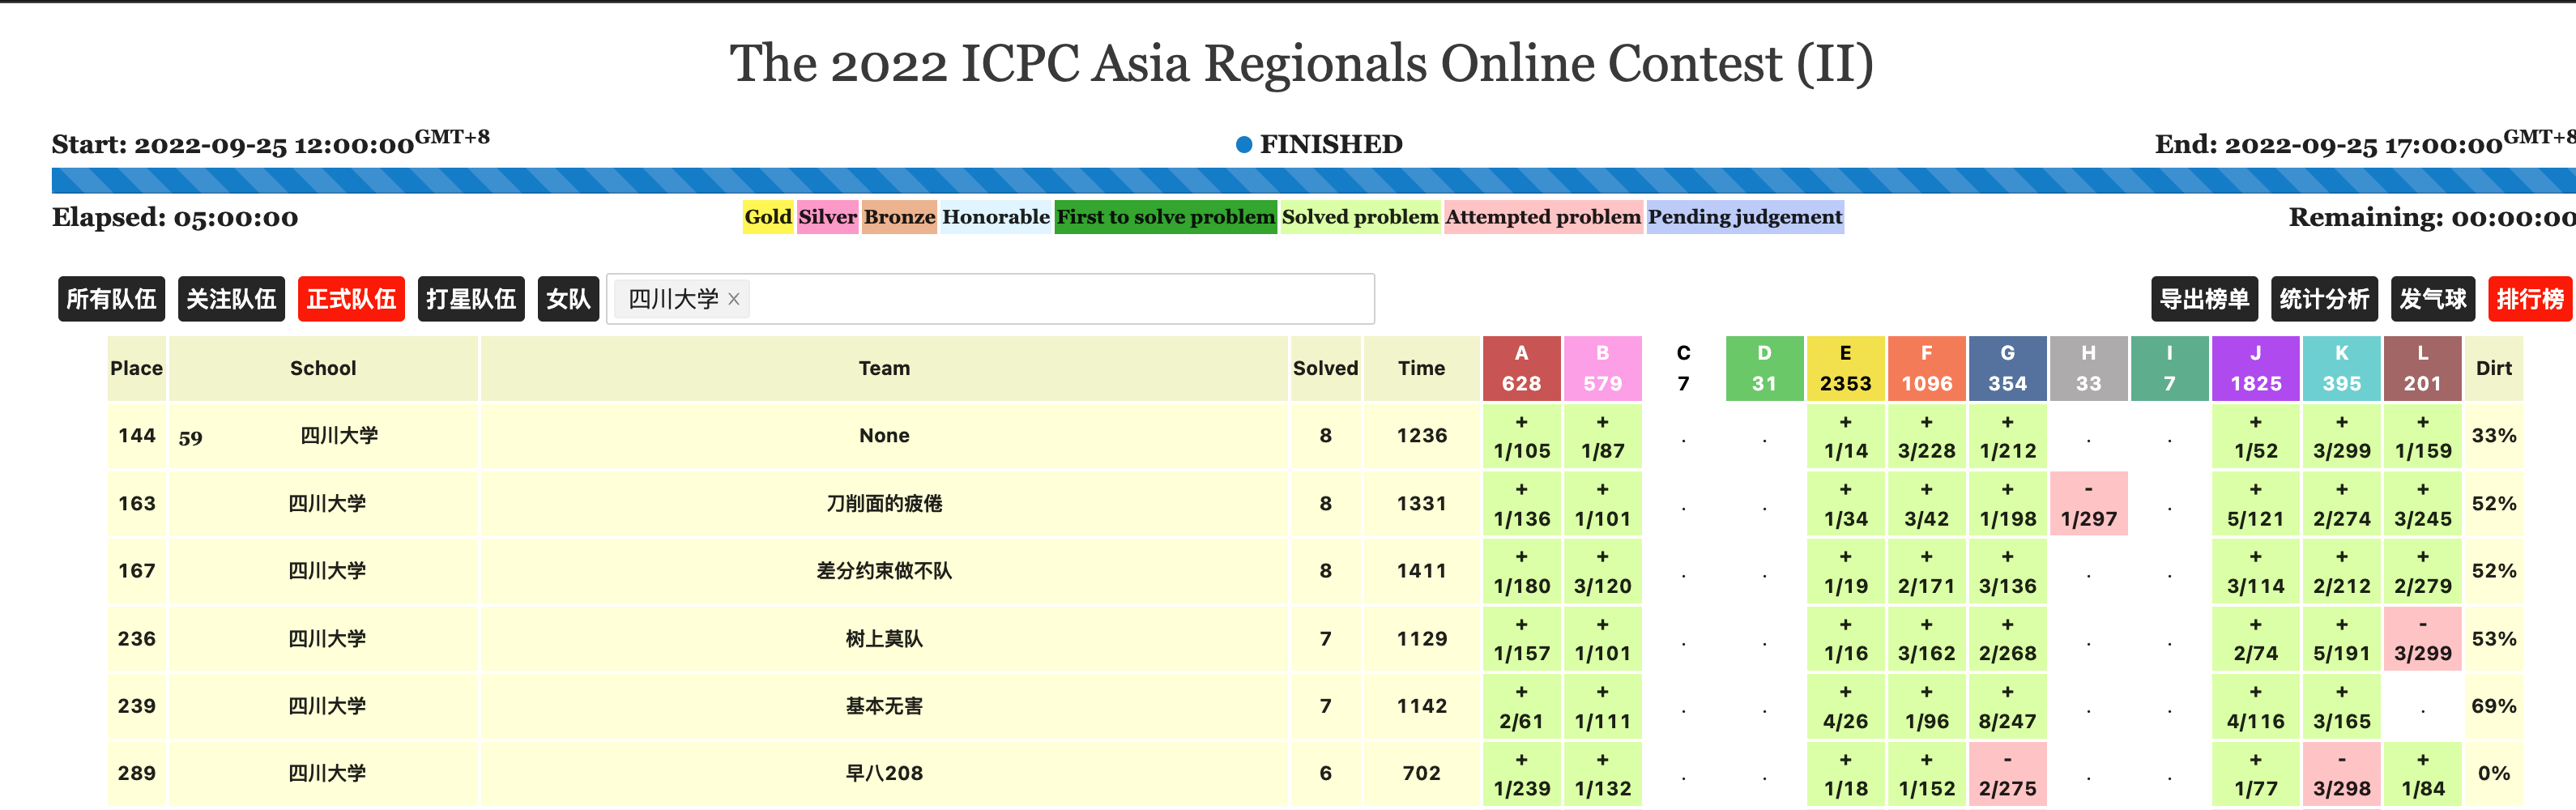Click the Dirt column header
The height and width of the screenshot is (810, 2576).
(x=2493, y=368)
